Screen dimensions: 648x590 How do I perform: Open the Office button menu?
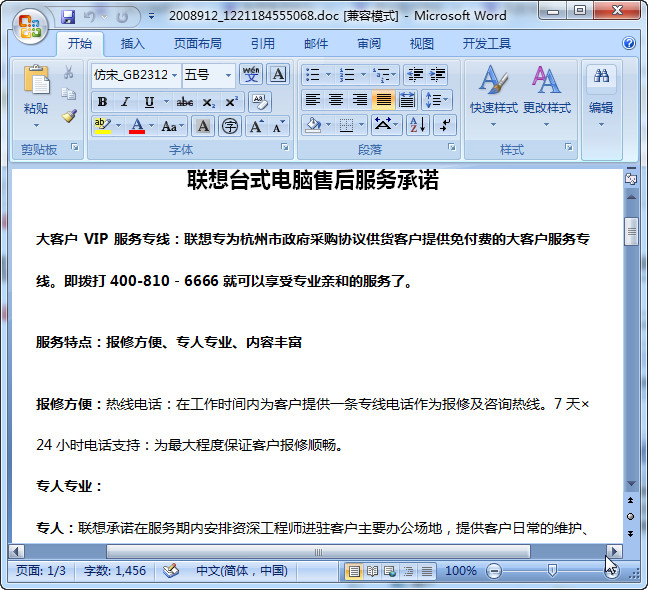[x=30, y=26]
